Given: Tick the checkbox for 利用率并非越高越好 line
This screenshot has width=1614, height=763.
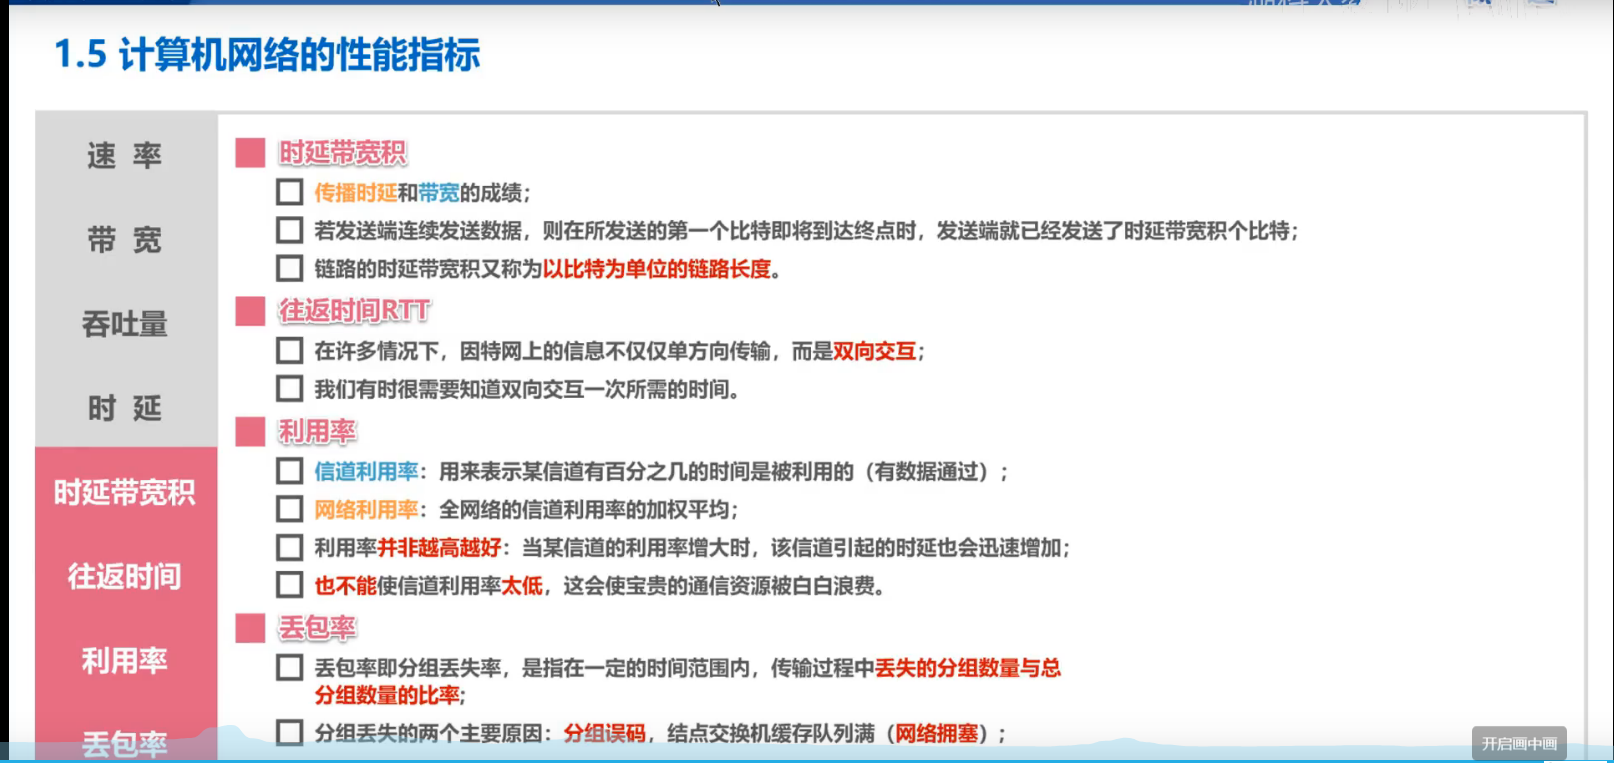Looking at the screenshot, I should click(289, 547).
